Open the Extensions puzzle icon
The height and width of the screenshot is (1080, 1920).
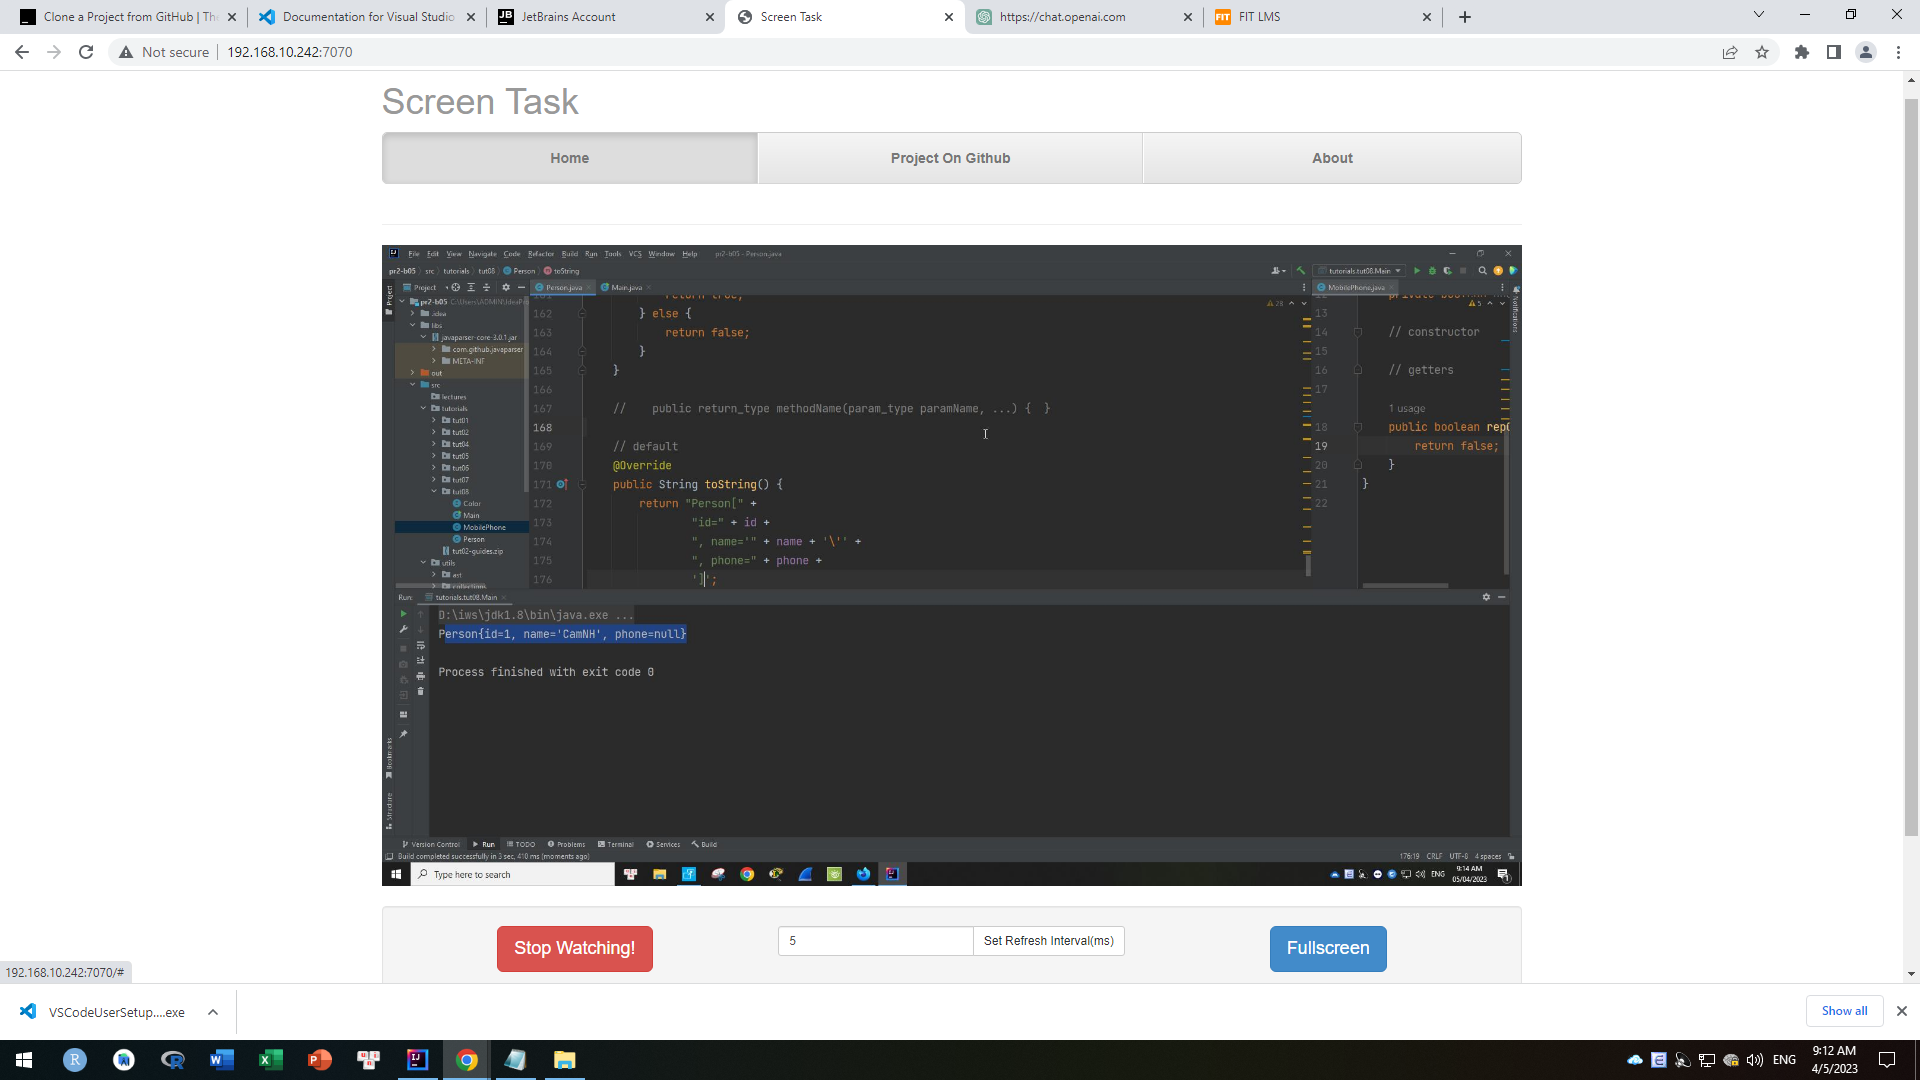pos(1802,52)
